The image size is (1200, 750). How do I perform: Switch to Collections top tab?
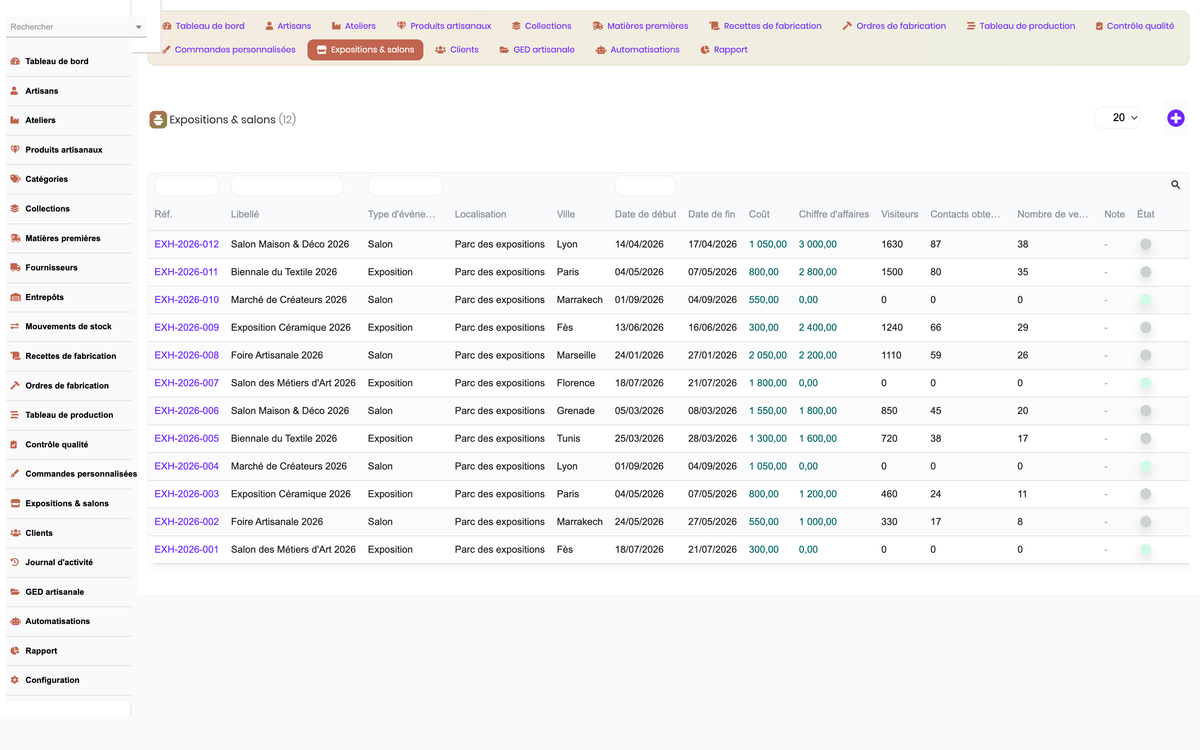(x=541, y=26)
